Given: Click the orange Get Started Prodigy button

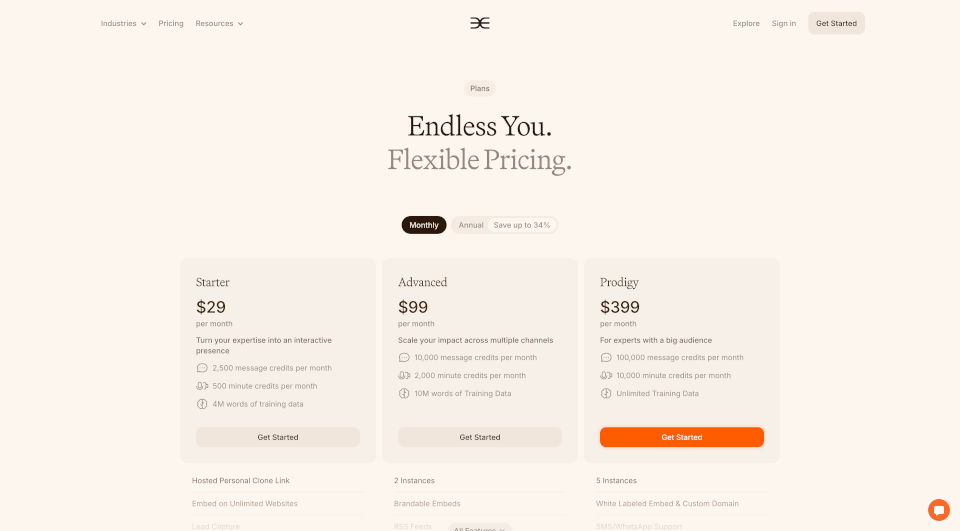Looking at the screenshot, I should click(x=681, y=437).
